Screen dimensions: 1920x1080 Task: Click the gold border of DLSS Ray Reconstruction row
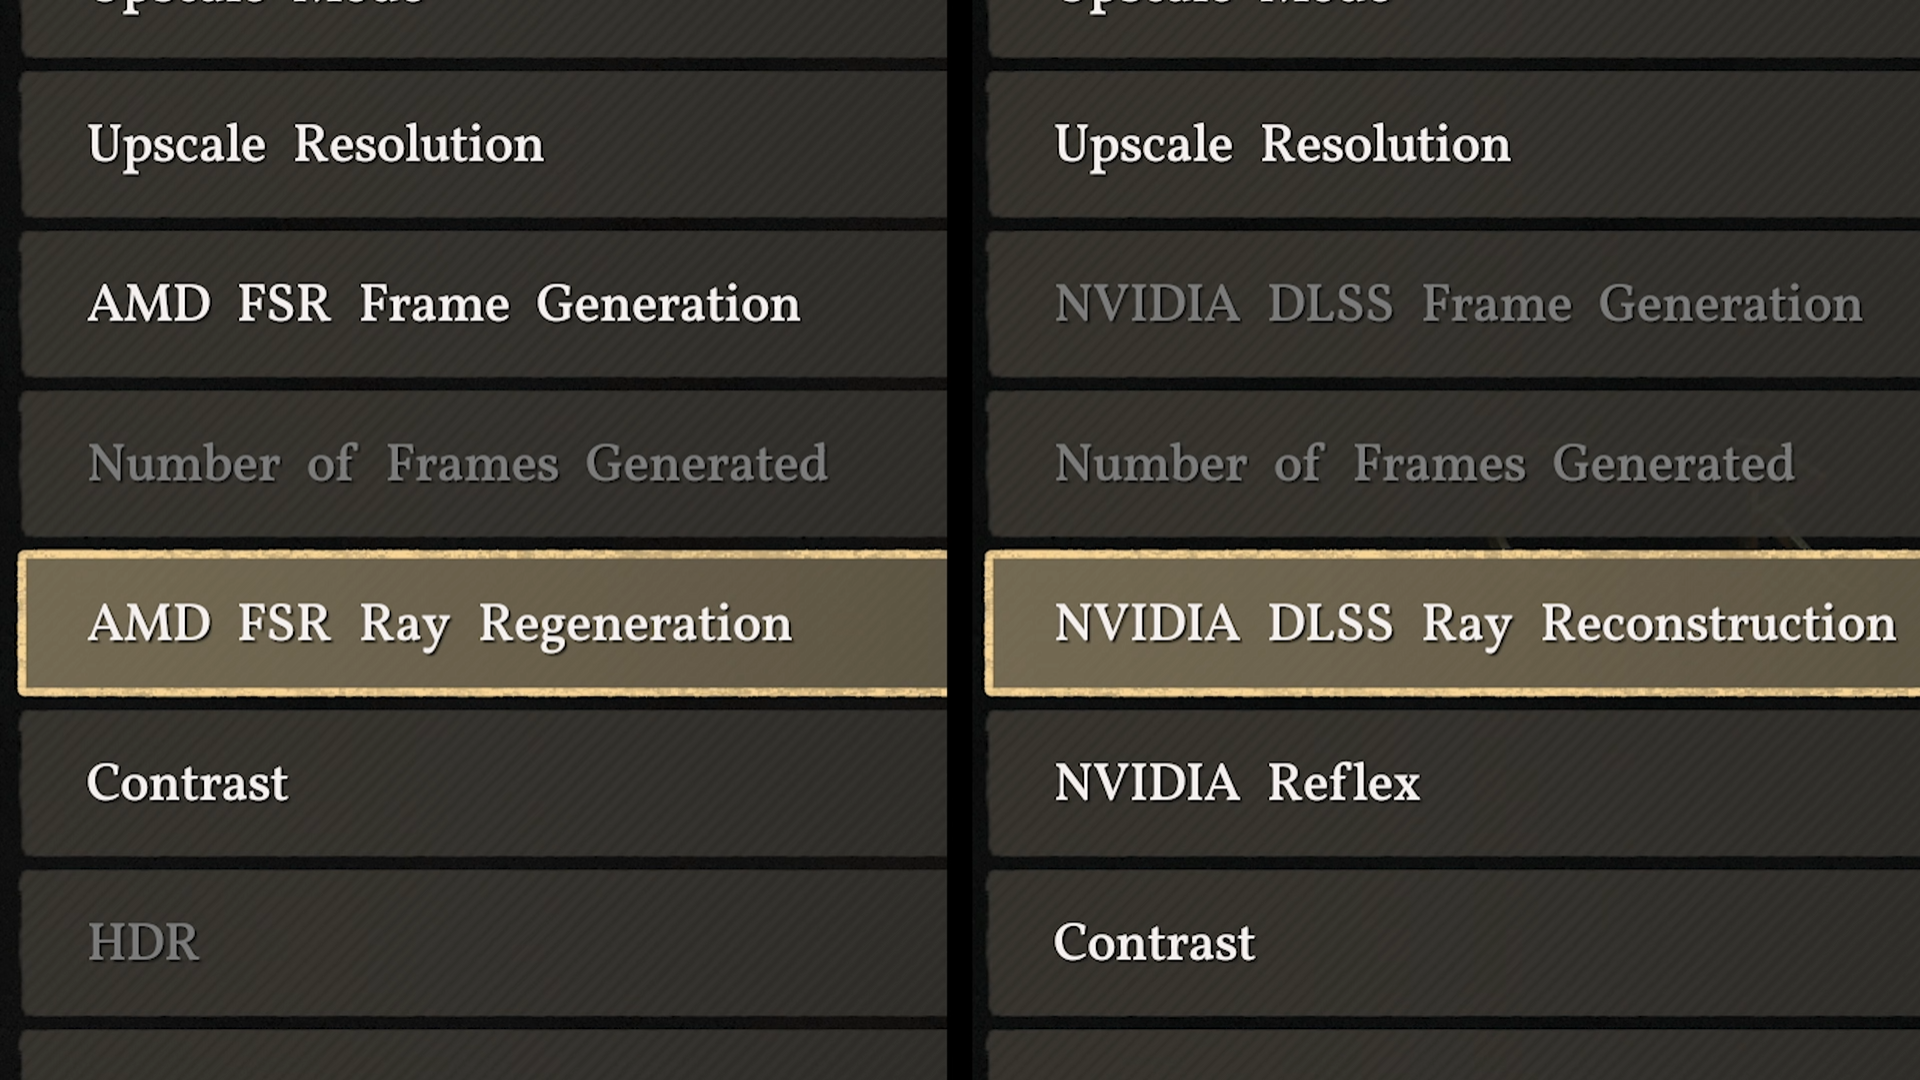click(1450, 554)
